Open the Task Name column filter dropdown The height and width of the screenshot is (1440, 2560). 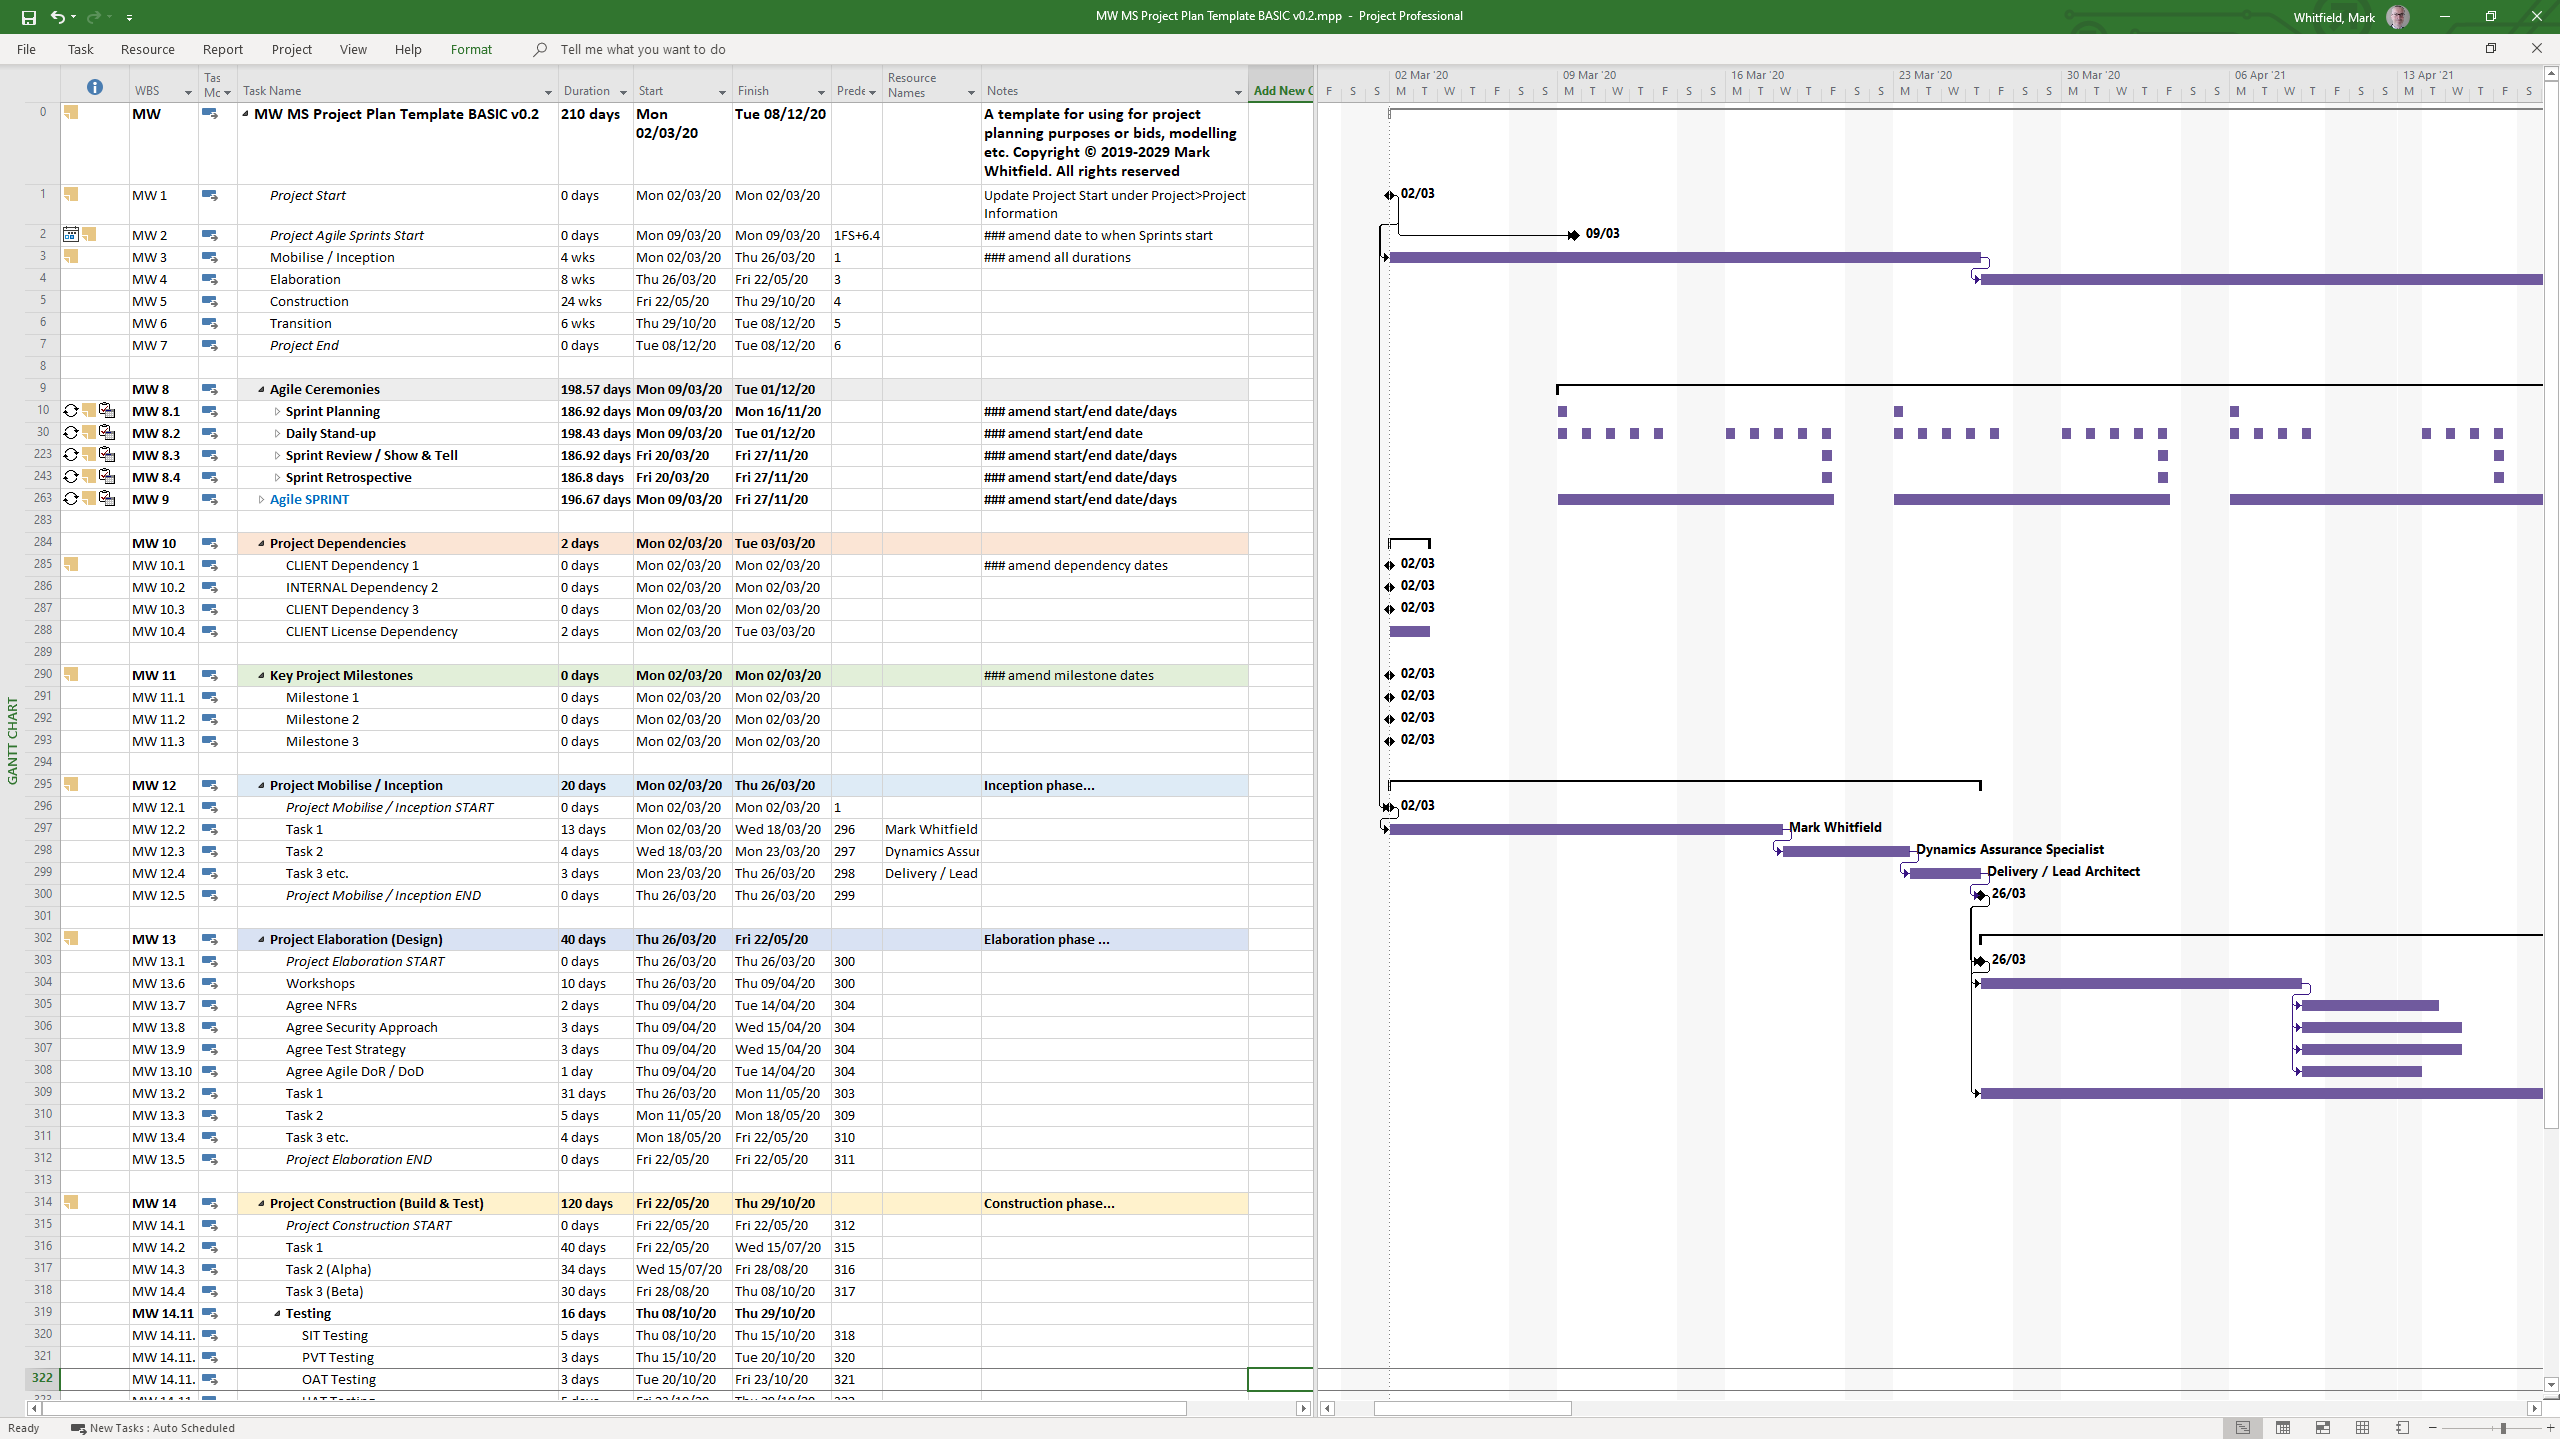click(548, 92)
